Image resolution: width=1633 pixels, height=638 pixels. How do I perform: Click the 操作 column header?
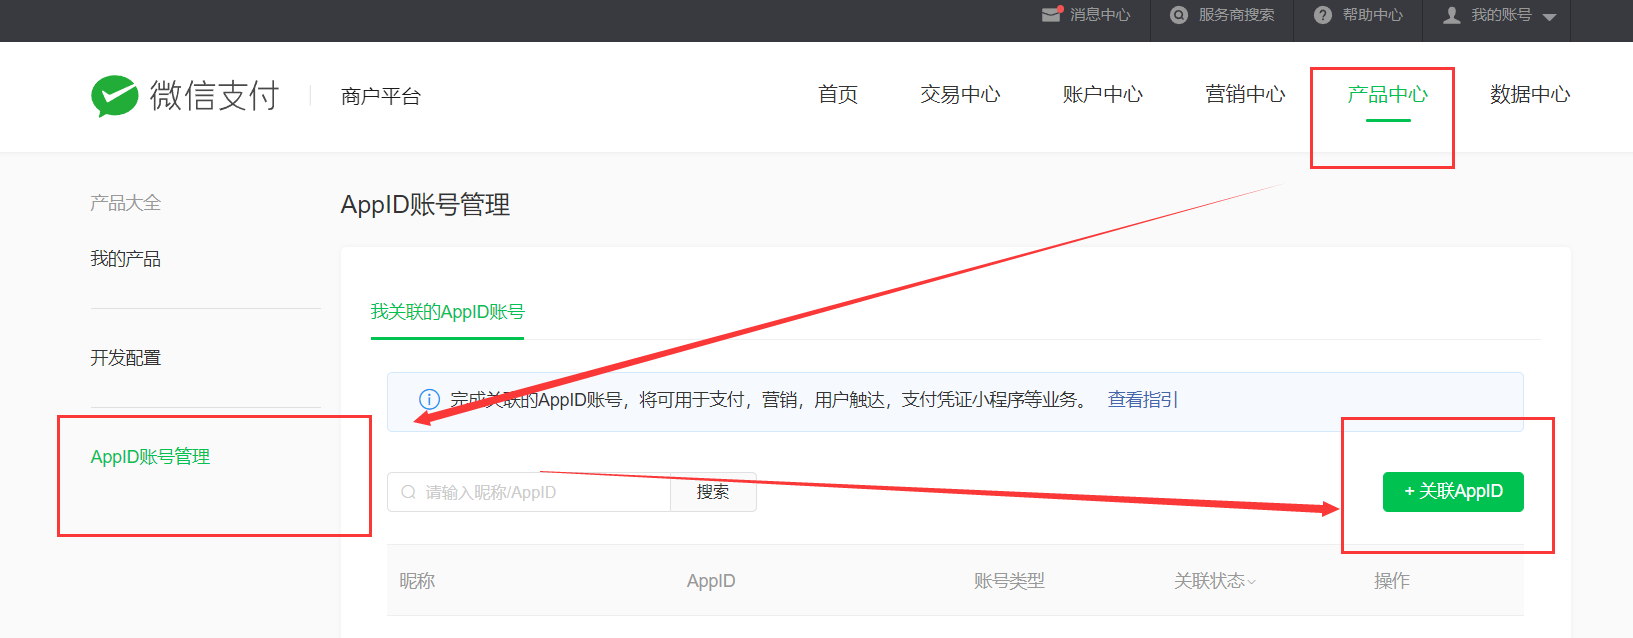click(1392, 581)
